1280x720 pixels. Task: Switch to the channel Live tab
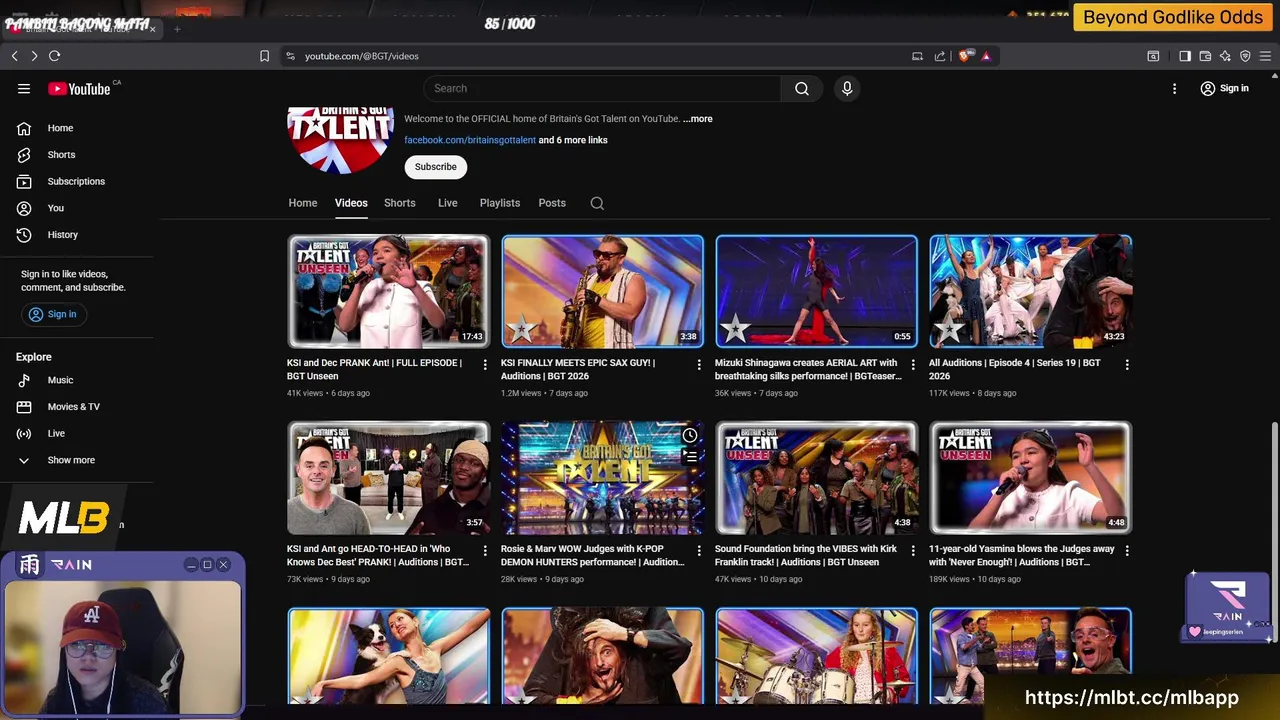pyautogui.click(x=447, y=203)
